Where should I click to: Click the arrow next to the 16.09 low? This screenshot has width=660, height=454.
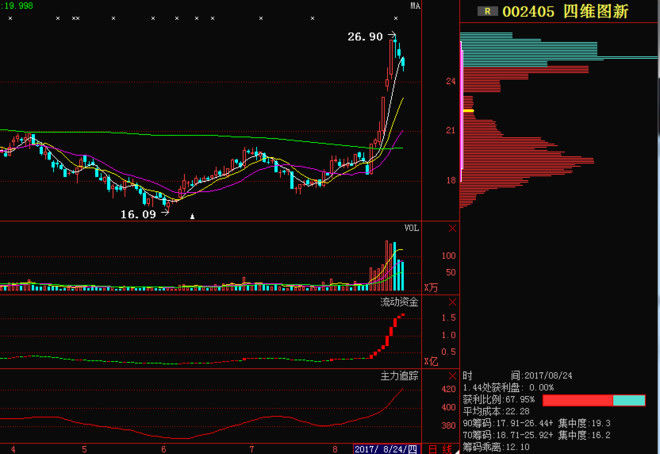tap(165, 214)
